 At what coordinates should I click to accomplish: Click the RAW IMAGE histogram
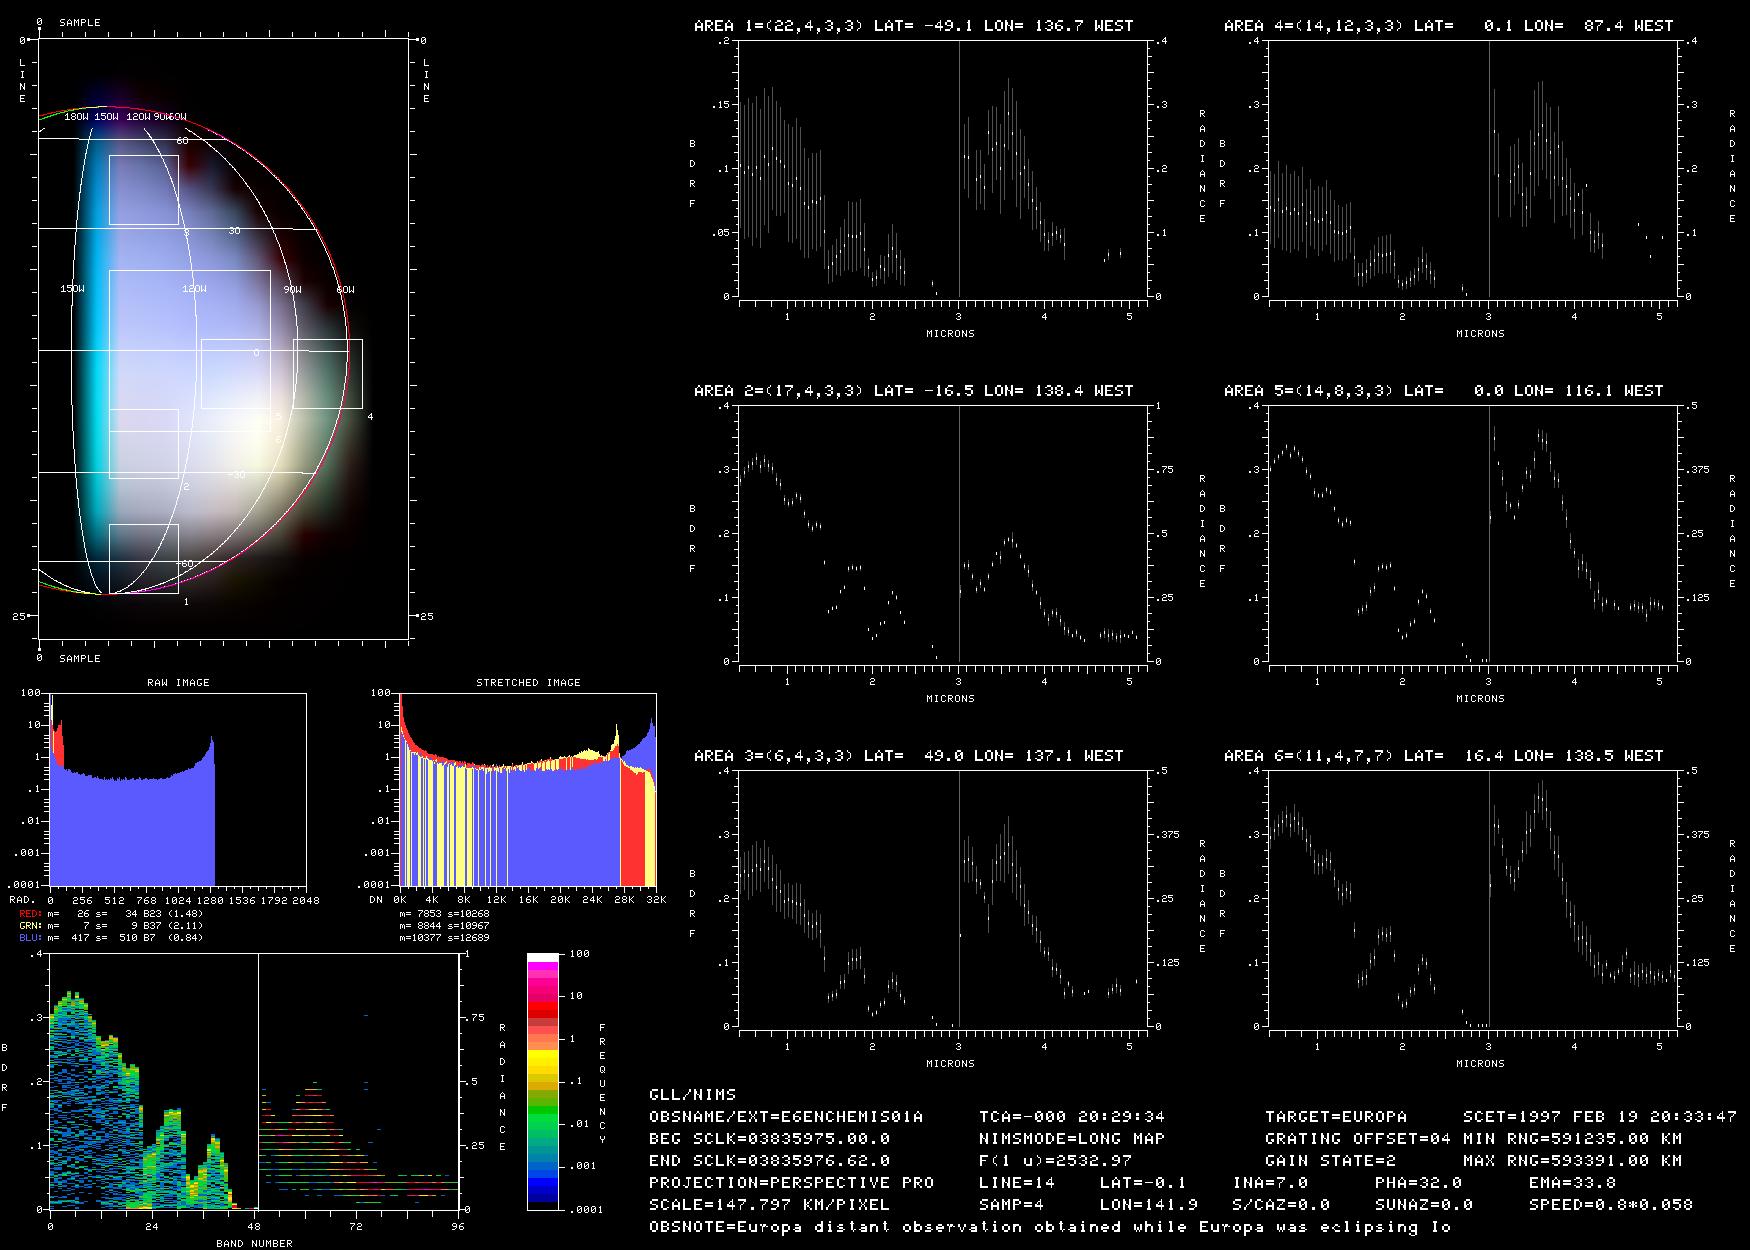click(x=178, y=790)
